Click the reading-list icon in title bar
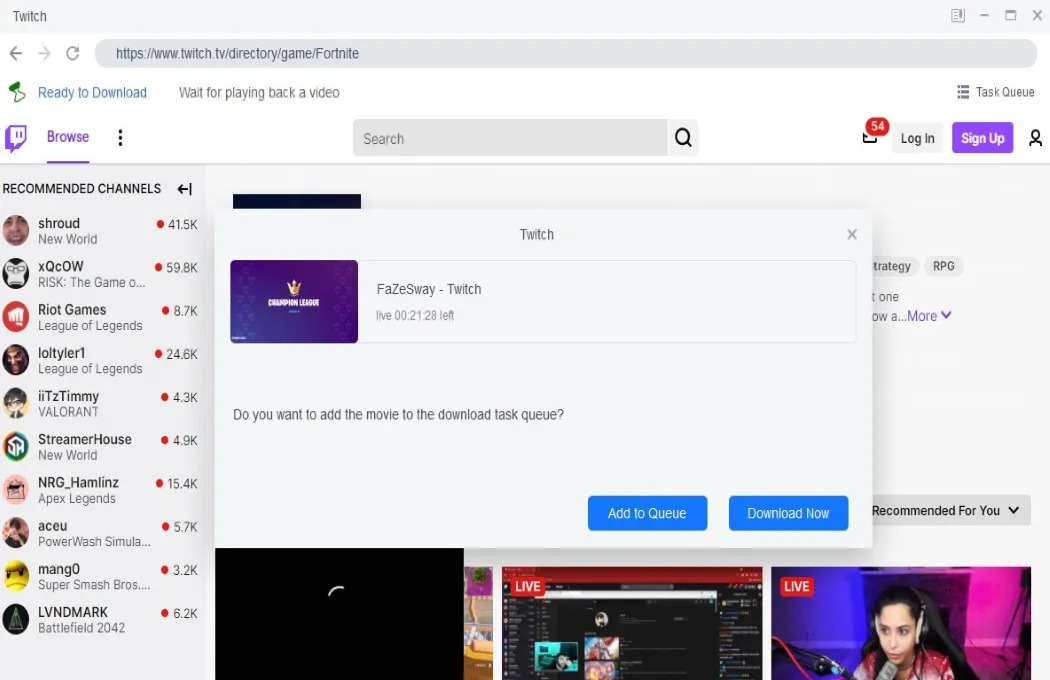The height and width of the screenshot is (680, 1050). [x=957, y=15]
